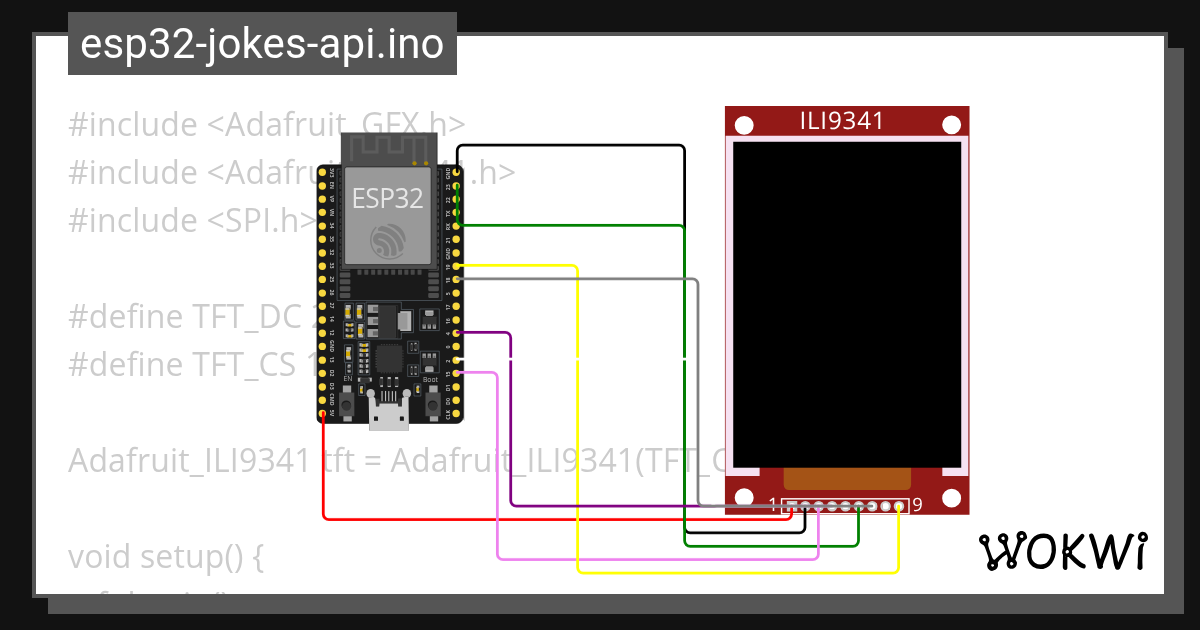Click the esp32-jokes-api.ino title bar

pos(260,43)
